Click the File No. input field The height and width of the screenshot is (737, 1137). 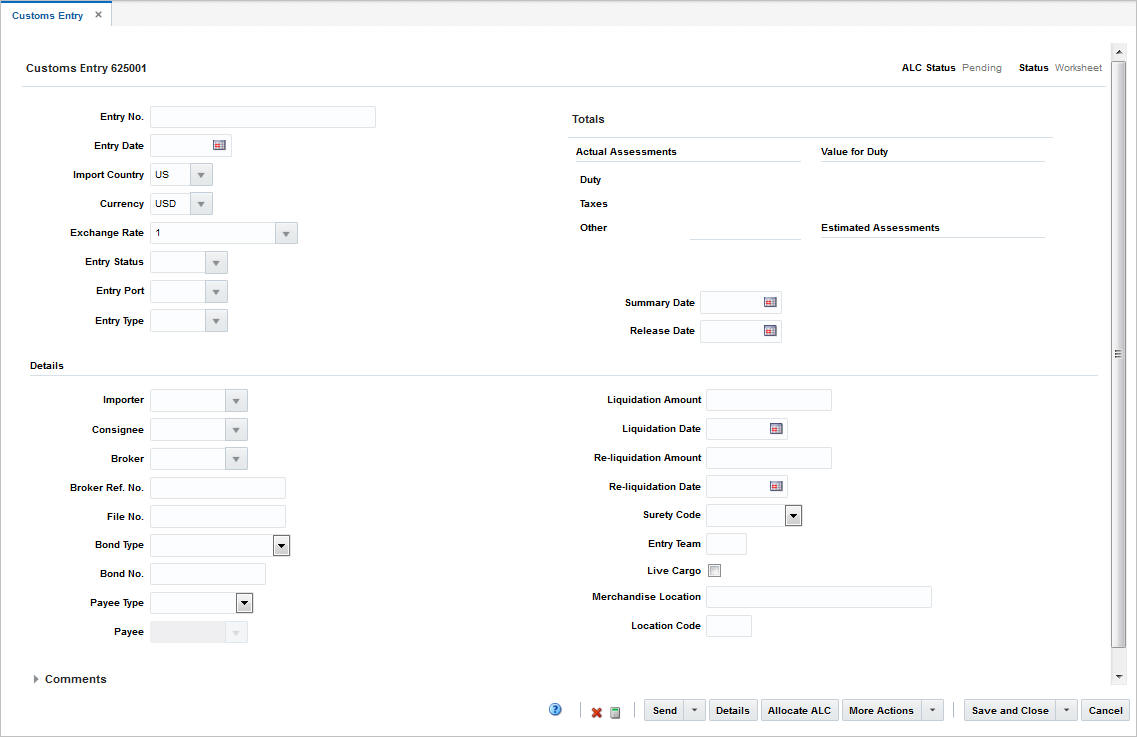(x=218, y=516)
